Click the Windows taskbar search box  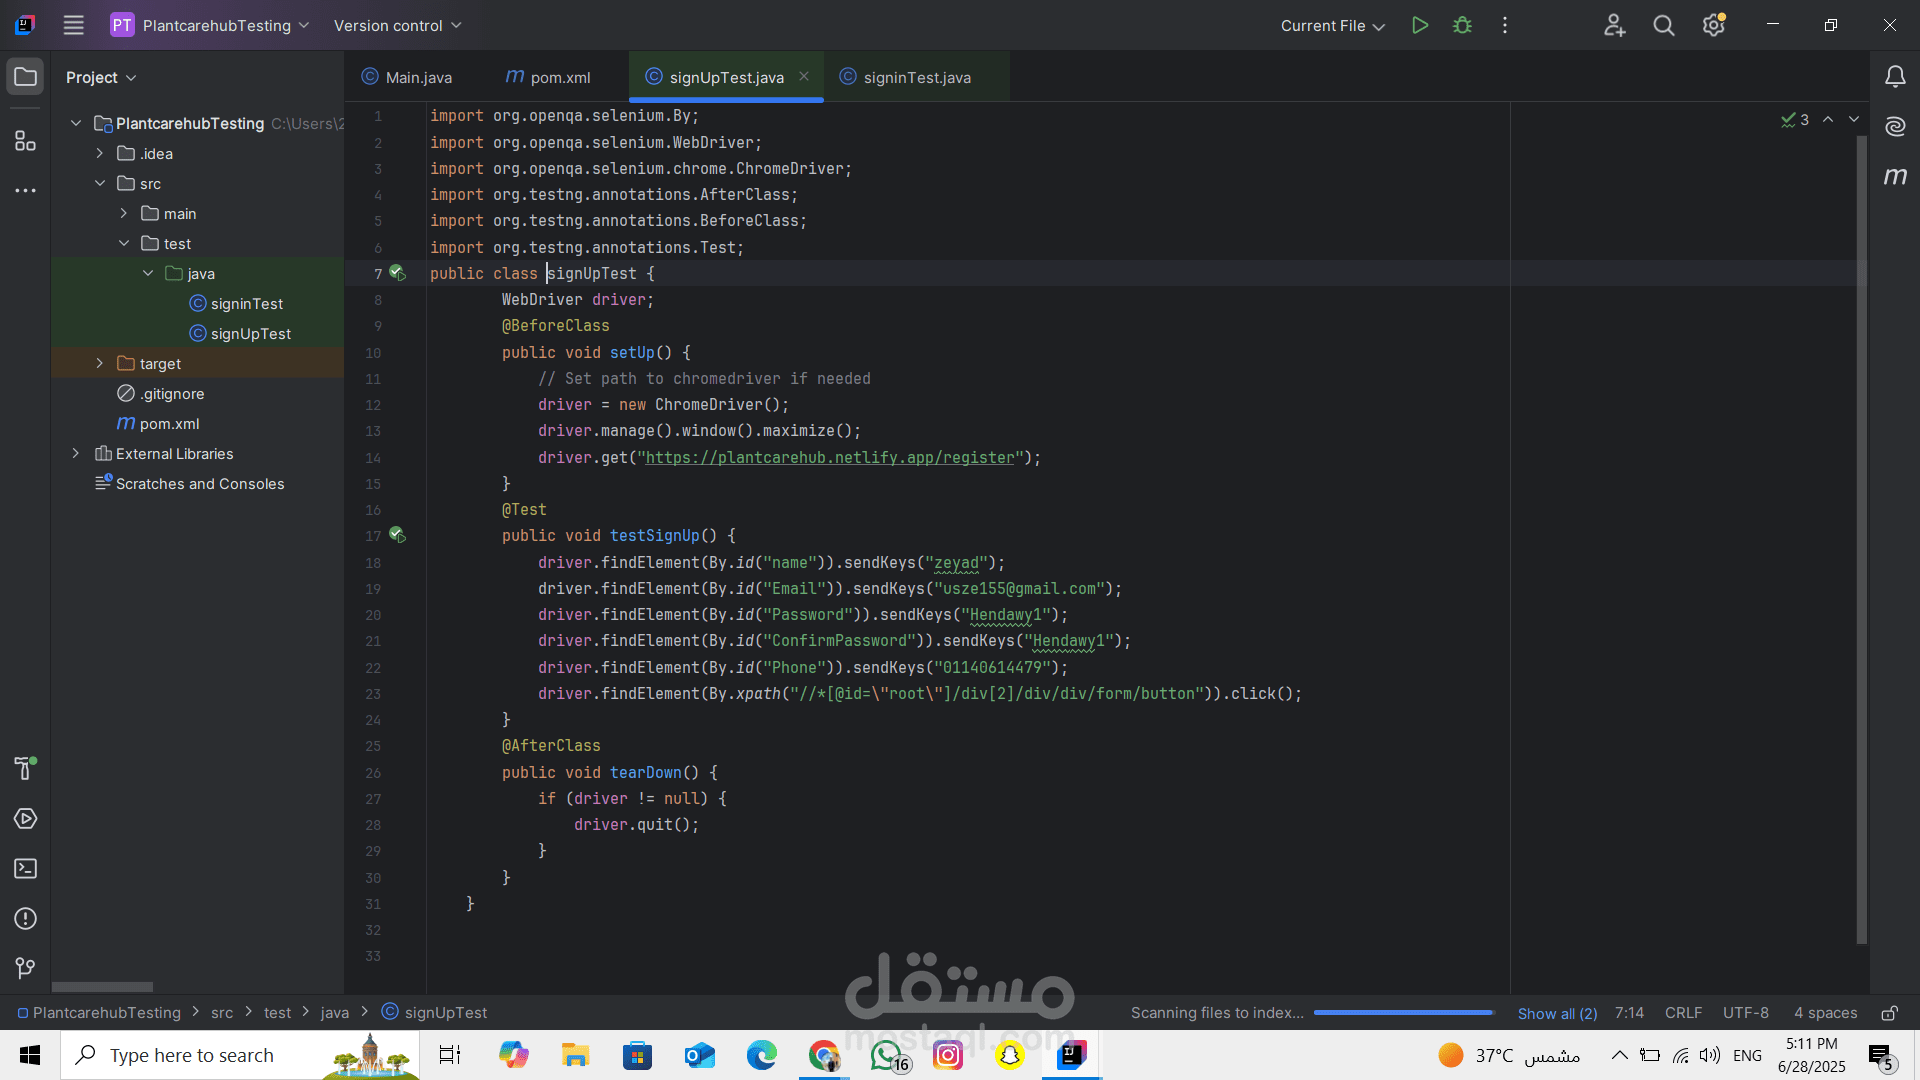coord(240,1055)
